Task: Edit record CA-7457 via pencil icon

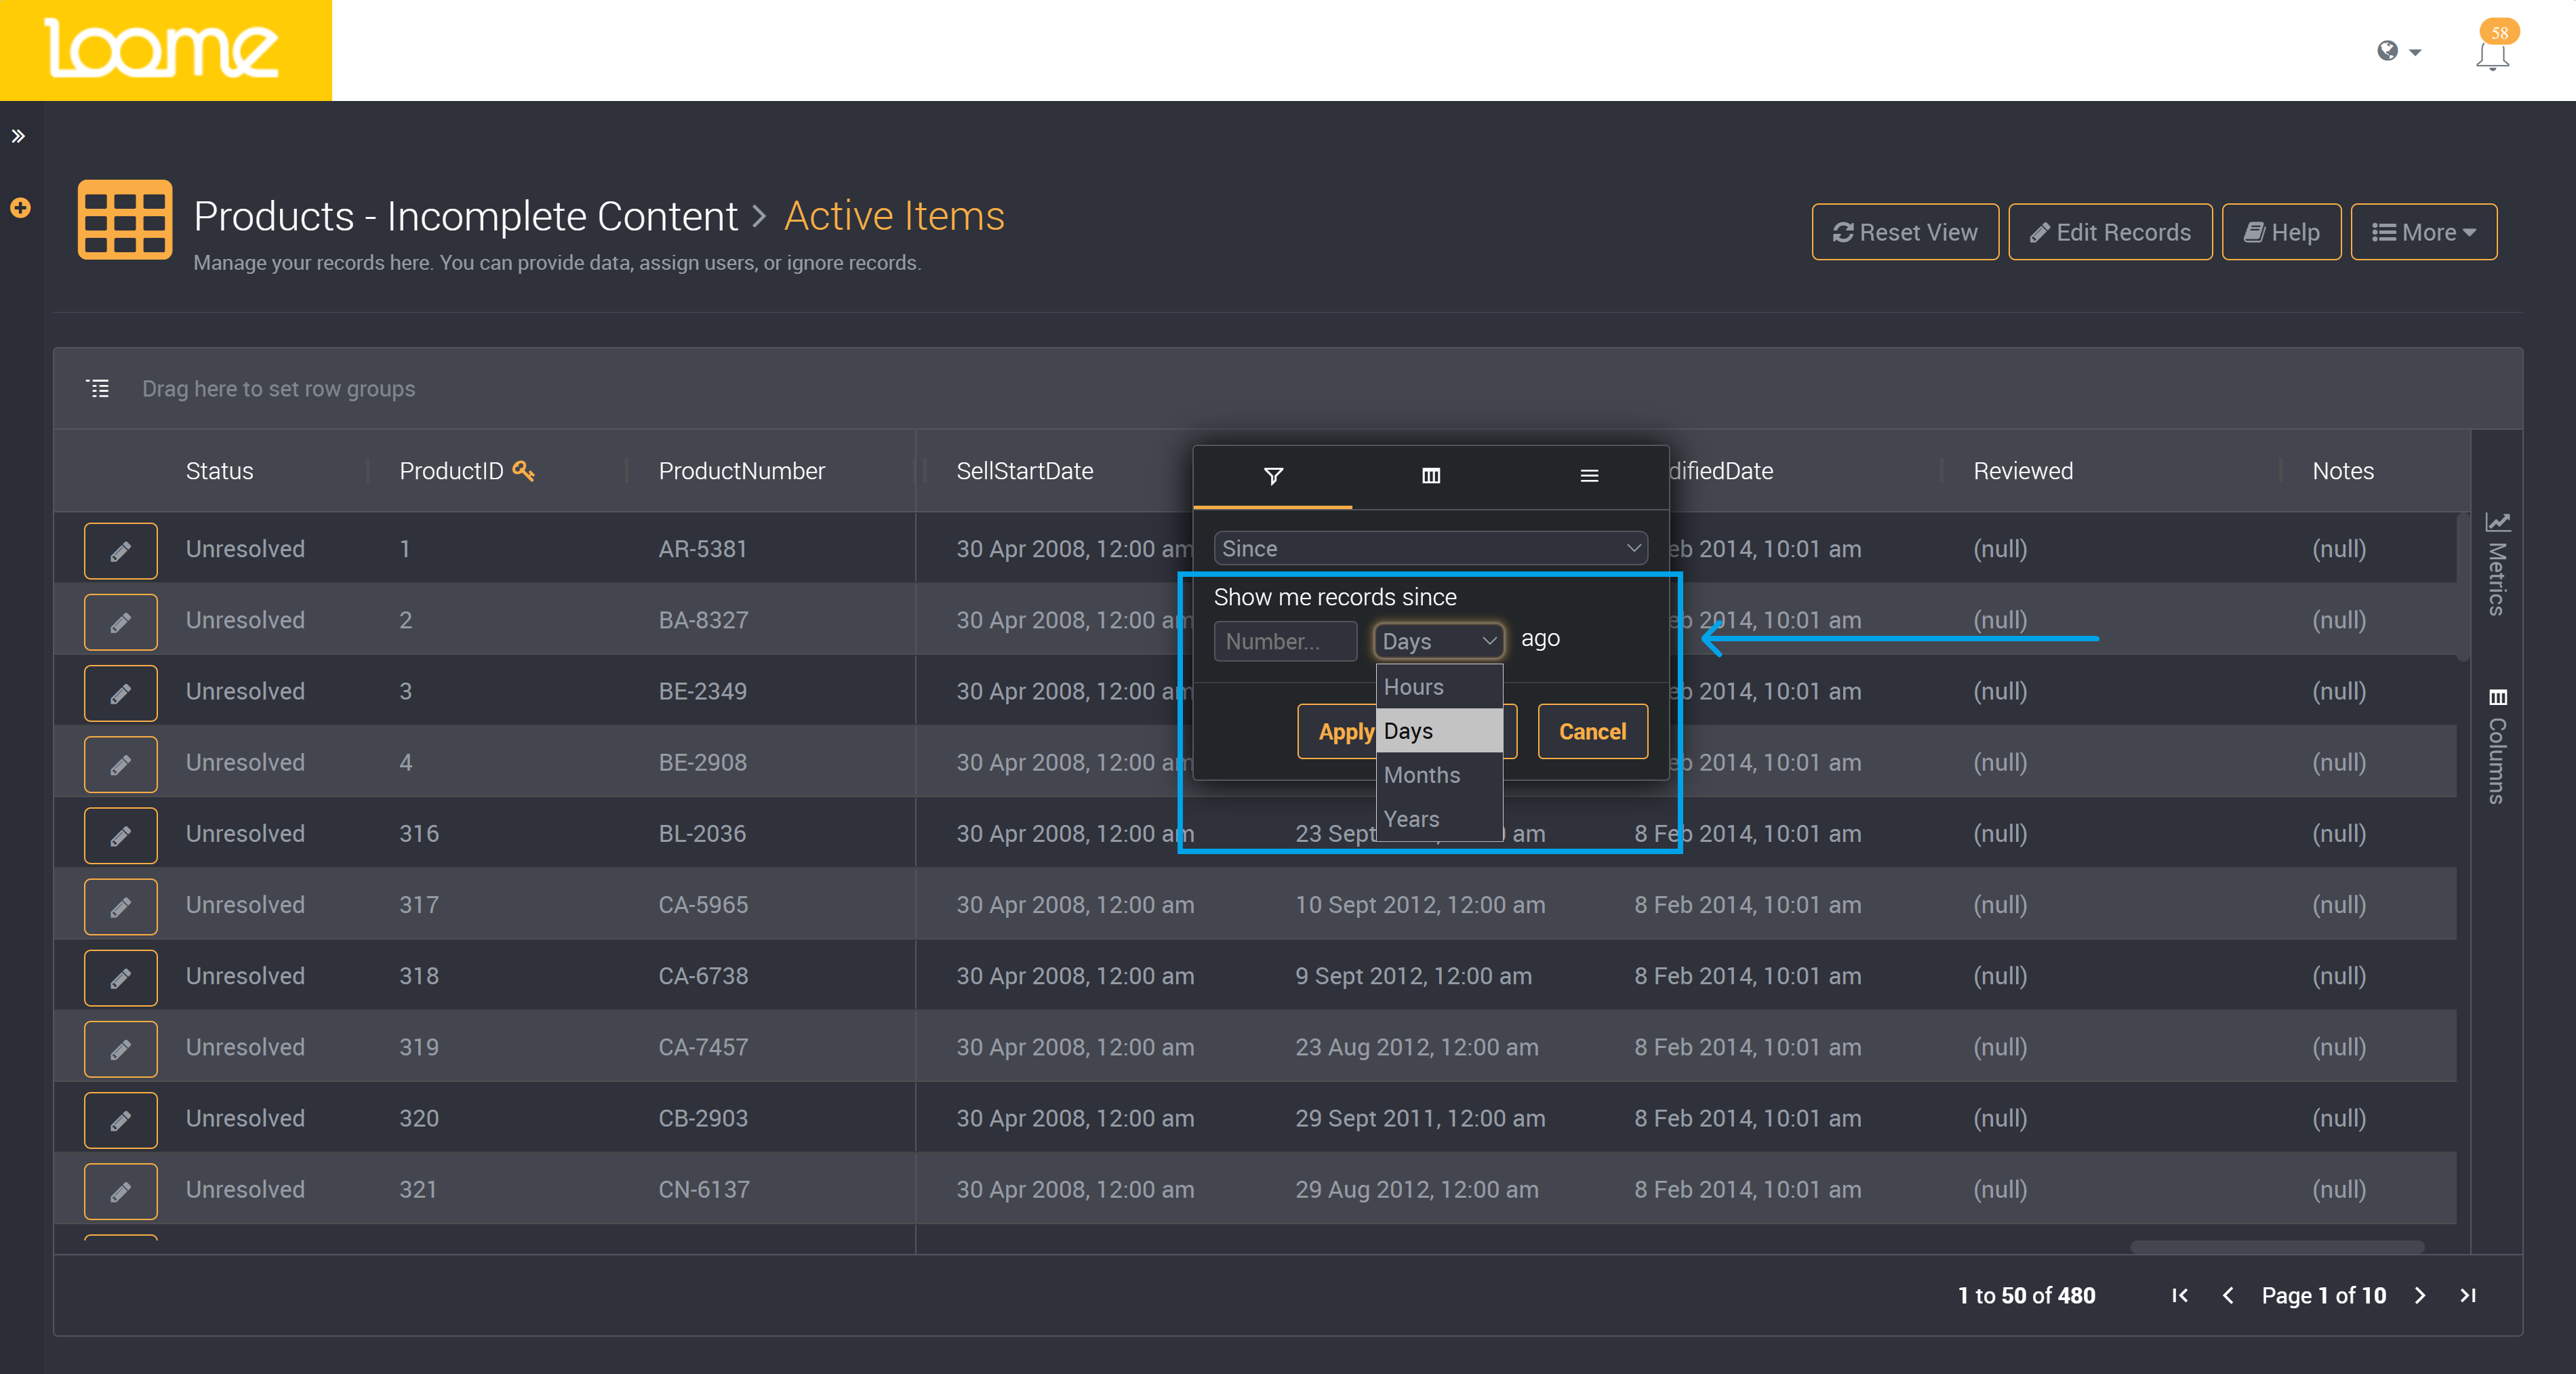Action: click(x=120, y=1048)
